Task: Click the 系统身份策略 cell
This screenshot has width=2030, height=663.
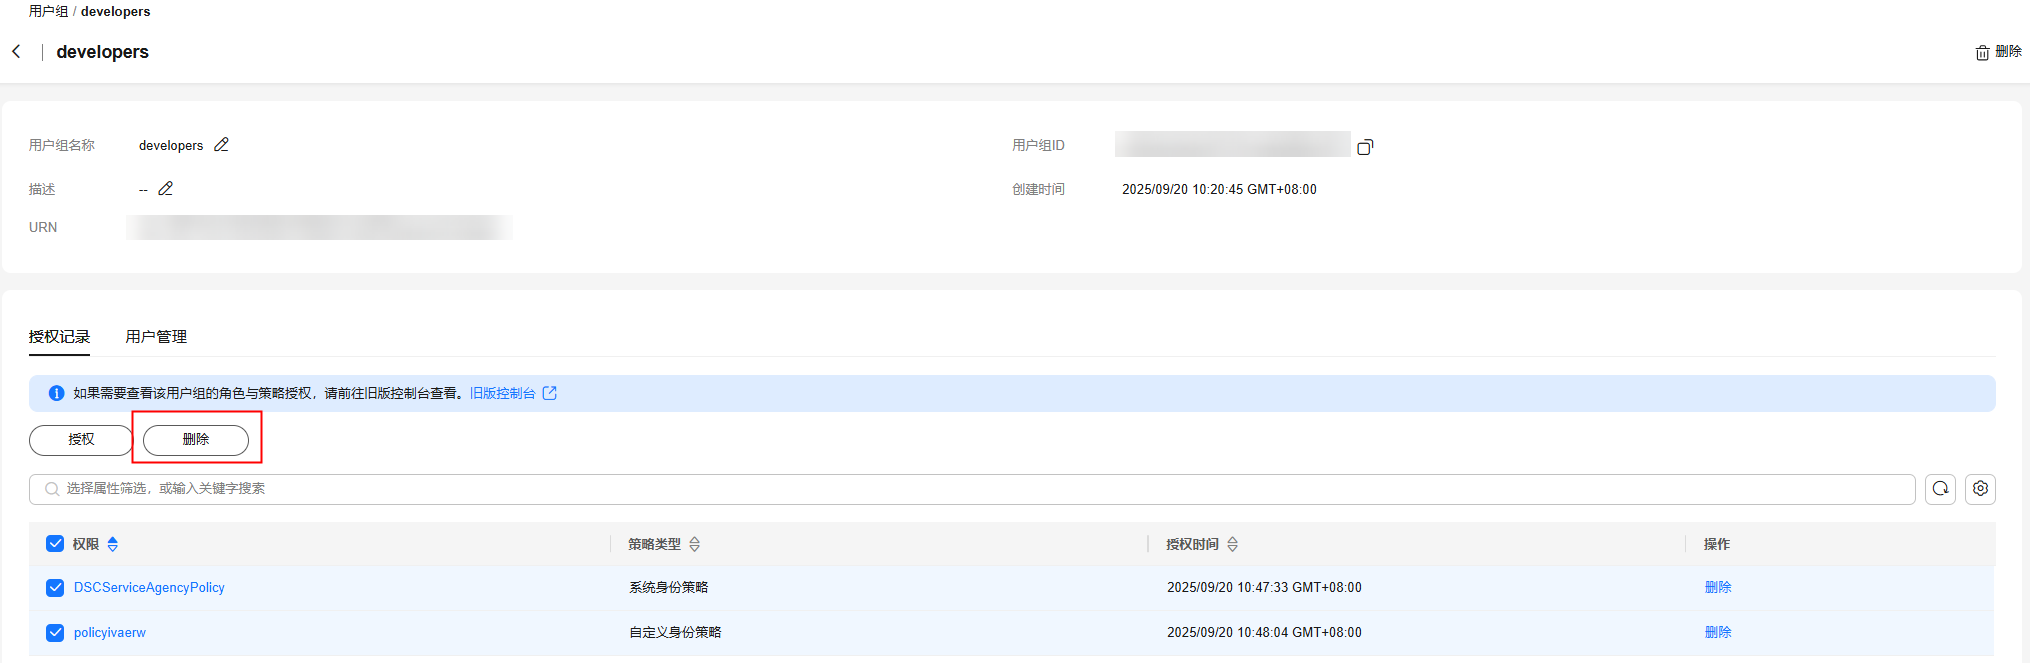Action: pos(668,588)
